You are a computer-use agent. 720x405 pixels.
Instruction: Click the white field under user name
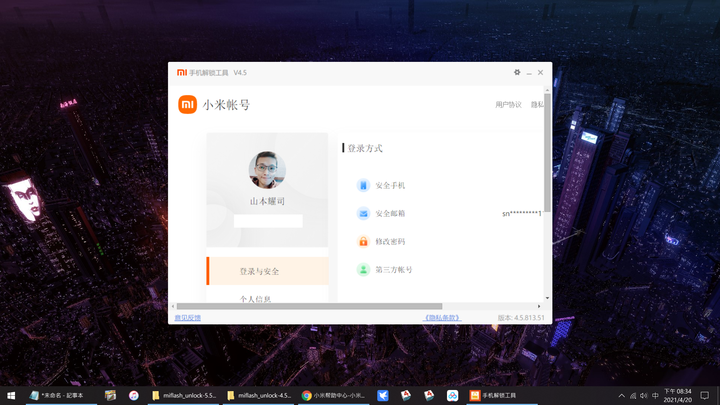tap(268, 221)
